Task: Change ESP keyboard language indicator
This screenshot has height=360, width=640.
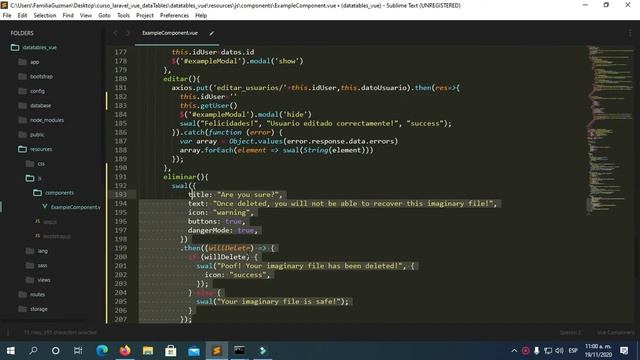Action: (x=573, y=351)
